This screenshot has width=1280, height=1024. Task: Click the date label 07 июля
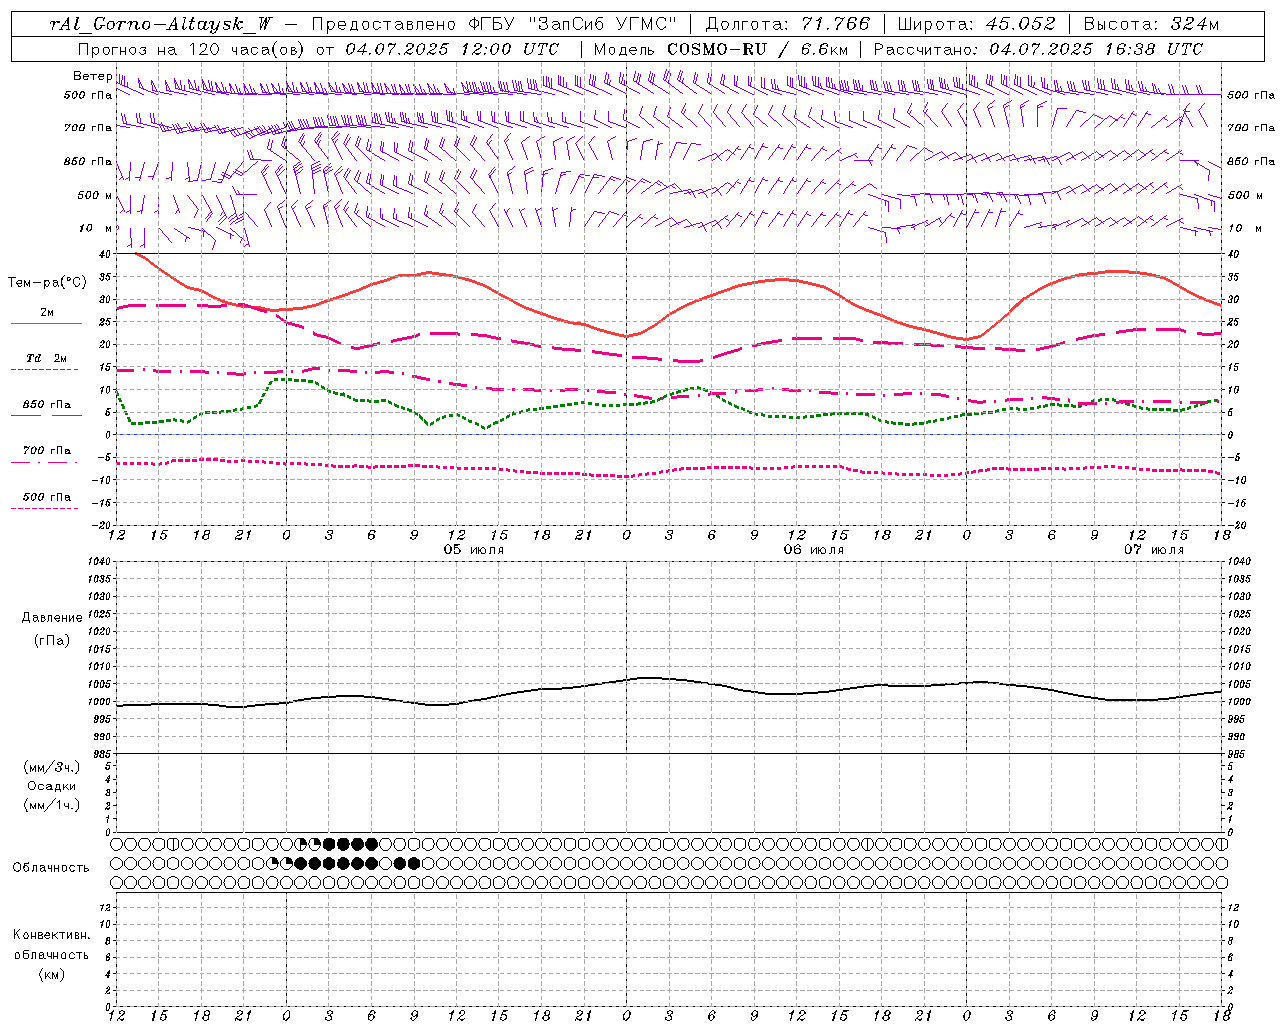coord(1154,550)
